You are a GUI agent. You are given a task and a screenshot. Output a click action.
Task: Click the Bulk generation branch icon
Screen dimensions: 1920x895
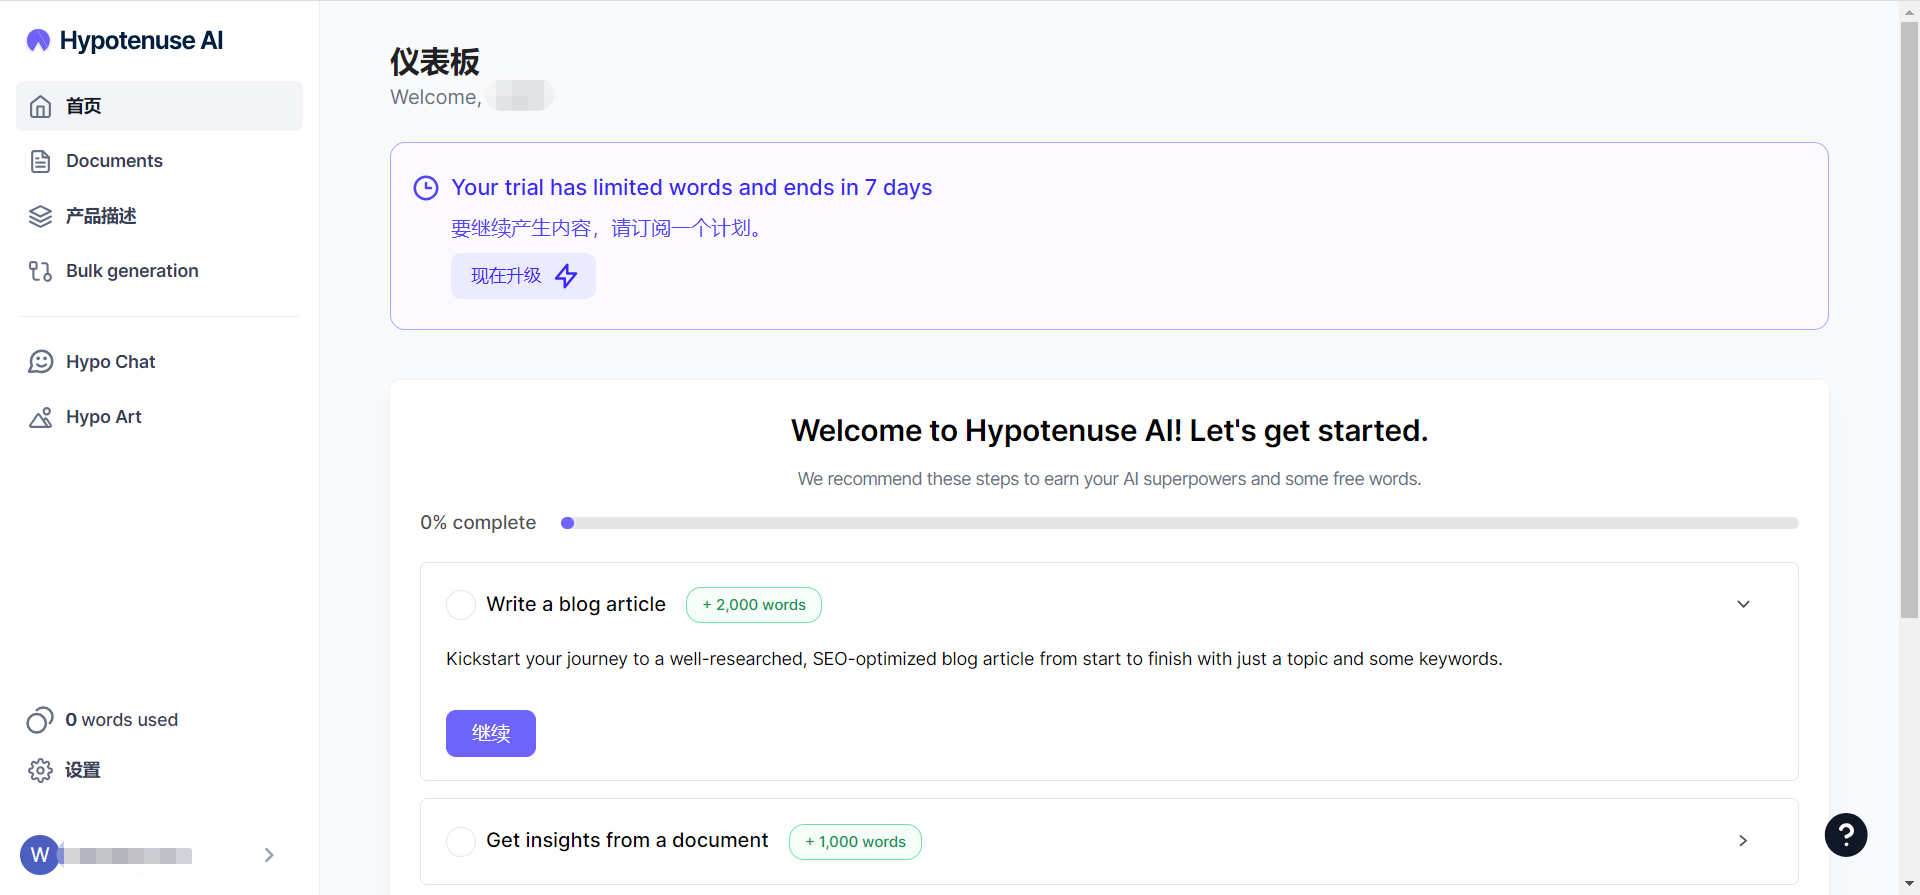40,271
